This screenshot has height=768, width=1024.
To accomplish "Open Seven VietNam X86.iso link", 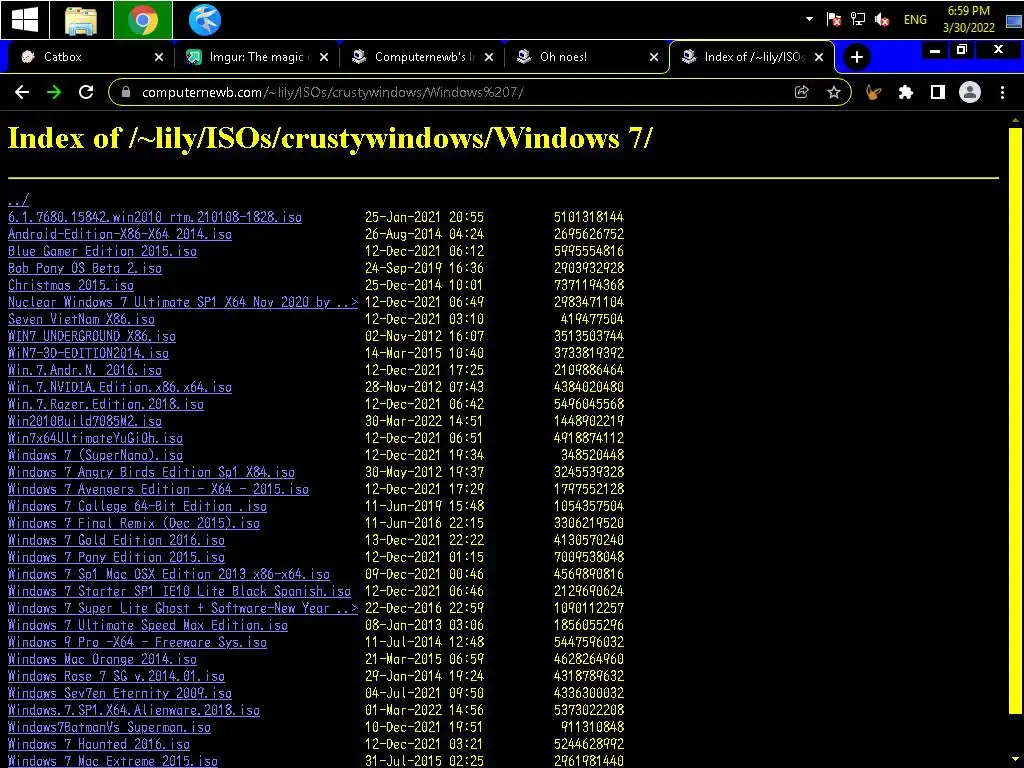I will pyautogui.click(x=81, y=319).
